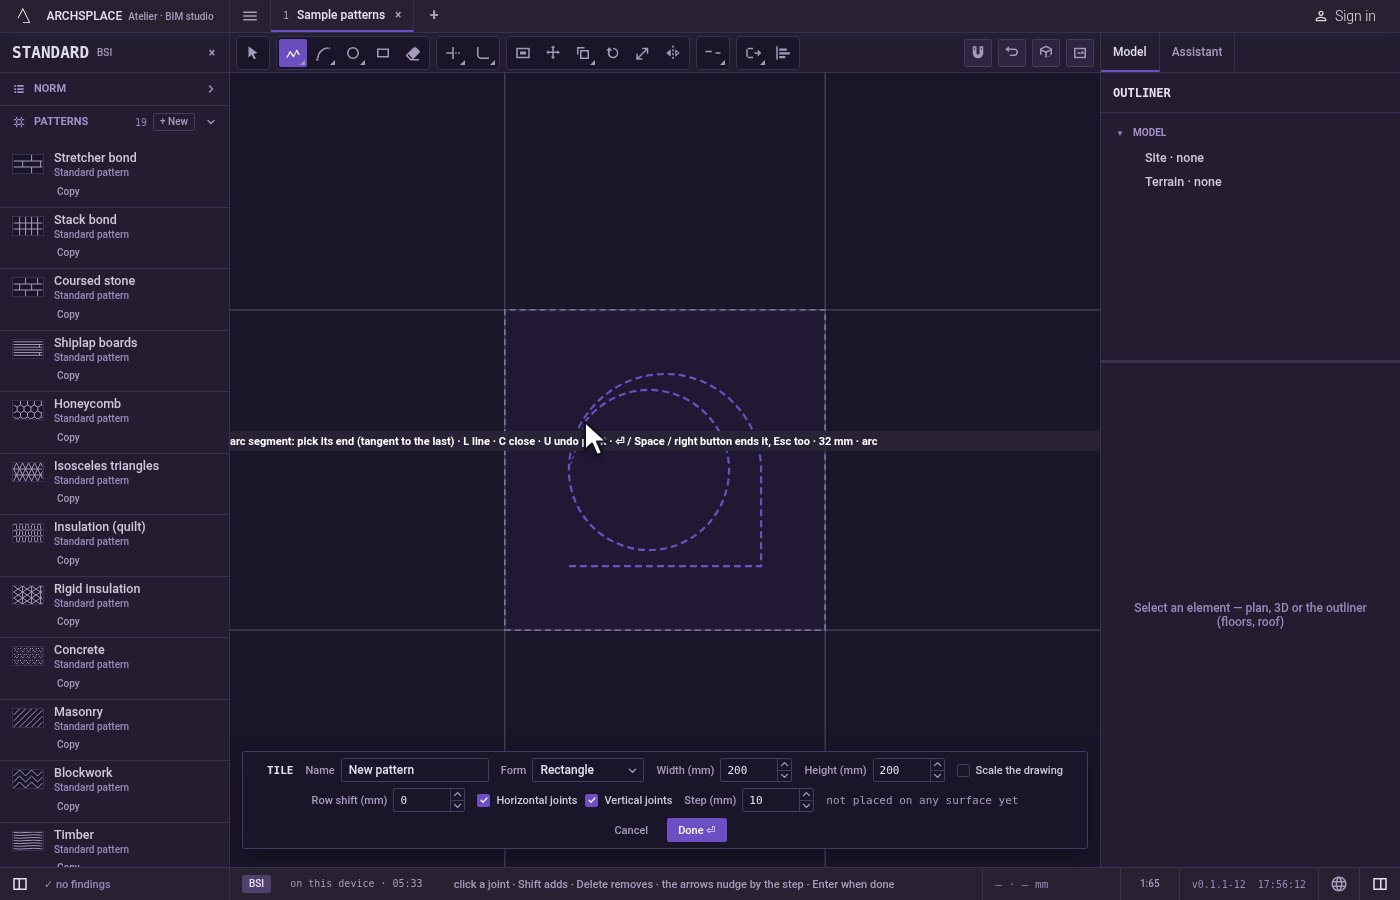Select the arrow pointer tool
Screen dimensions: 1400x900
click(x=253, y=54)
